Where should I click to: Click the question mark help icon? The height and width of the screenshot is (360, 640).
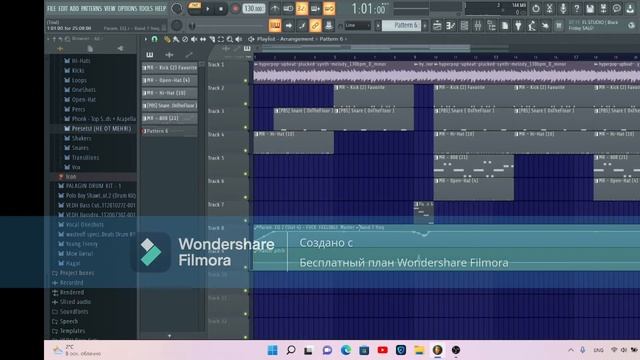click(x=576, y=9)
